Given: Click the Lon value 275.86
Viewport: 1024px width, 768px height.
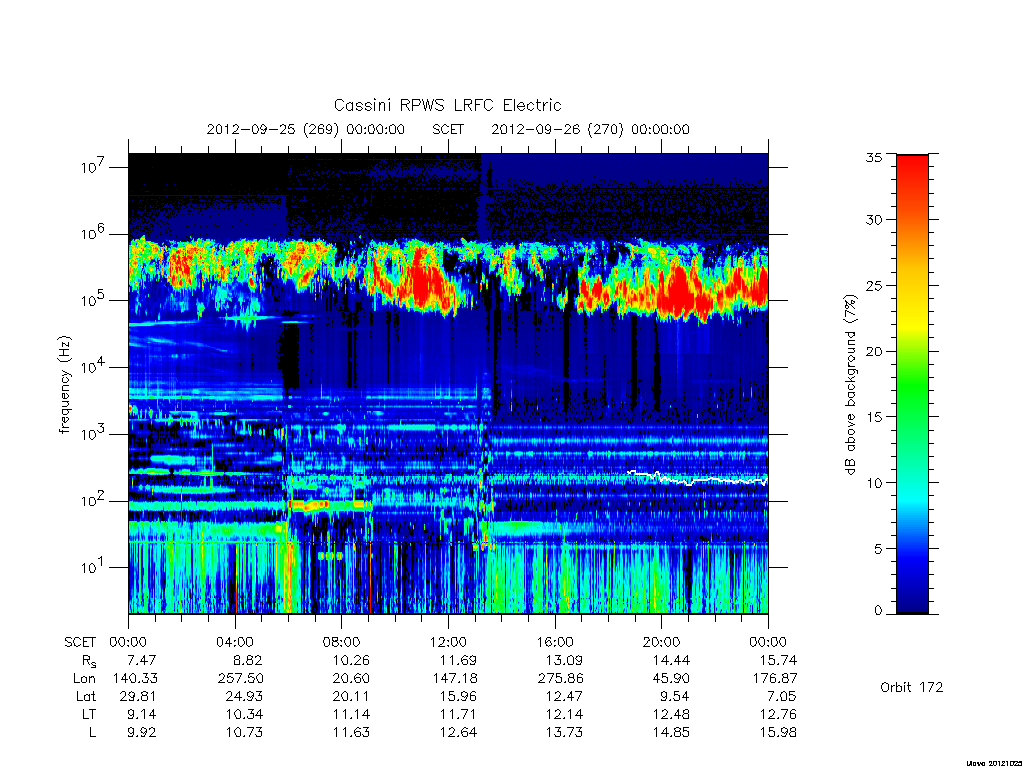Looking at the screenshot, I should pos(560,679).
